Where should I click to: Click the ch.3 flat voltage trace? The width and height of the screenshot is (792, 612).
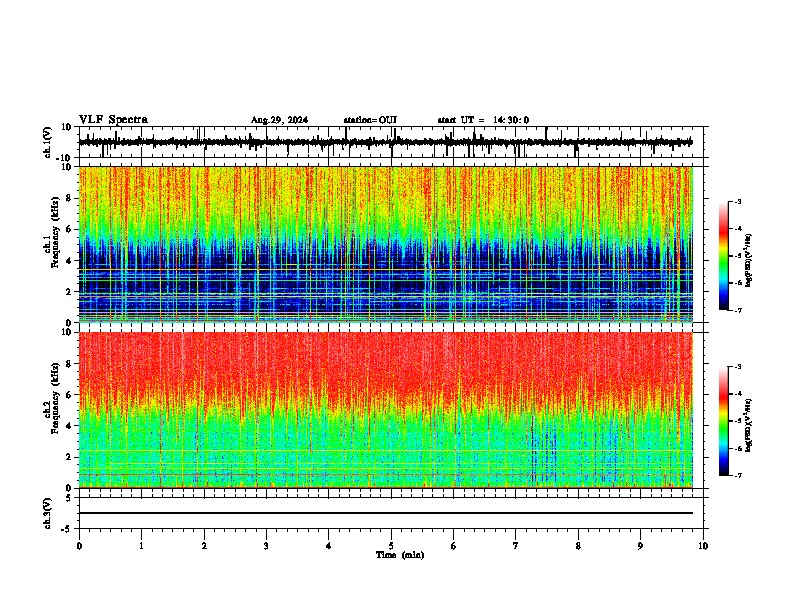[386, 513]
